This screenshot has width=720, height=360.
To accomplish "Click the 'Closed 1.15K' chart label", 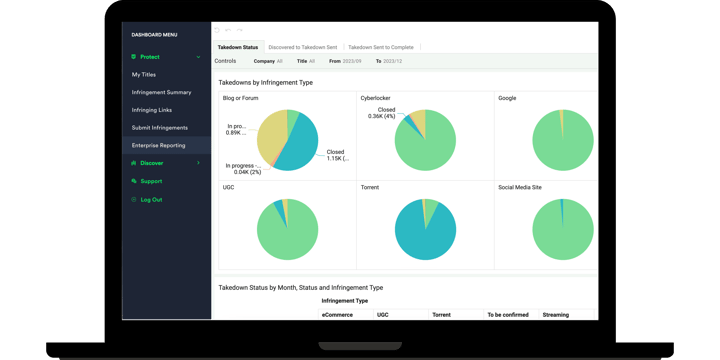I will pyautogui.click(x=338, y=155).
